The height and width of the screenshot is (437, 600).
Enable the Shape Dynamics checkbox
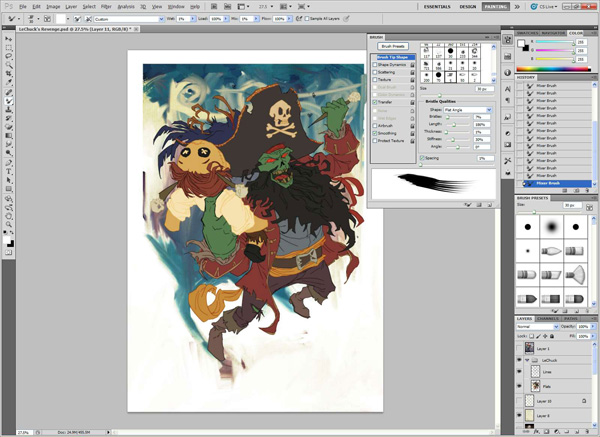375,65
